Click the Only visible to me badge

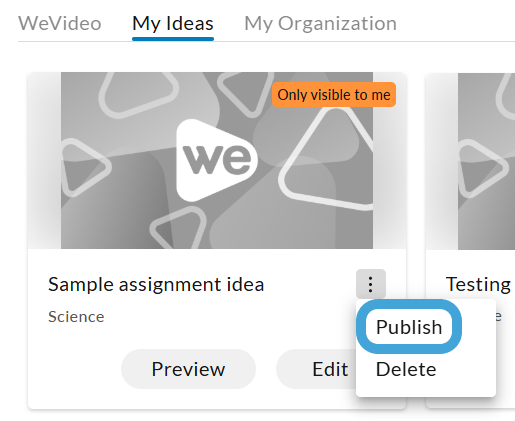(x=334, y=95)
